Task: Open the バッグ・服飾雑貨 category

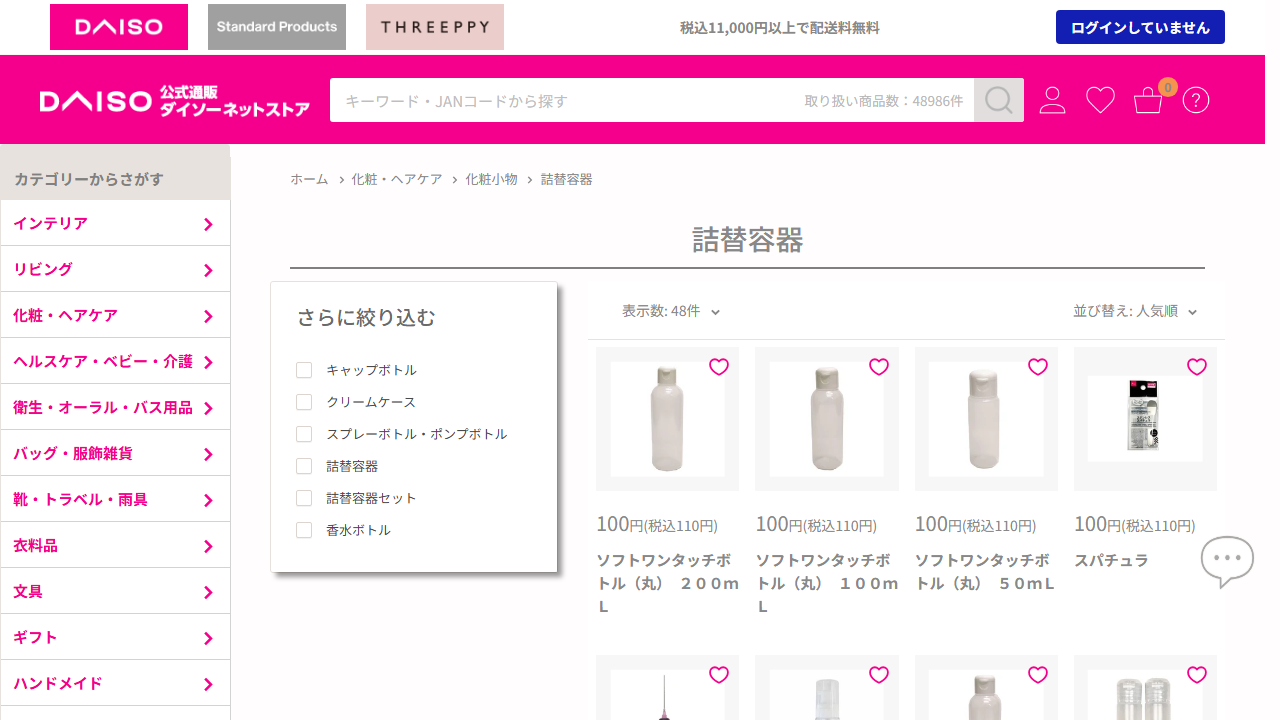Action: pos(115,453)
